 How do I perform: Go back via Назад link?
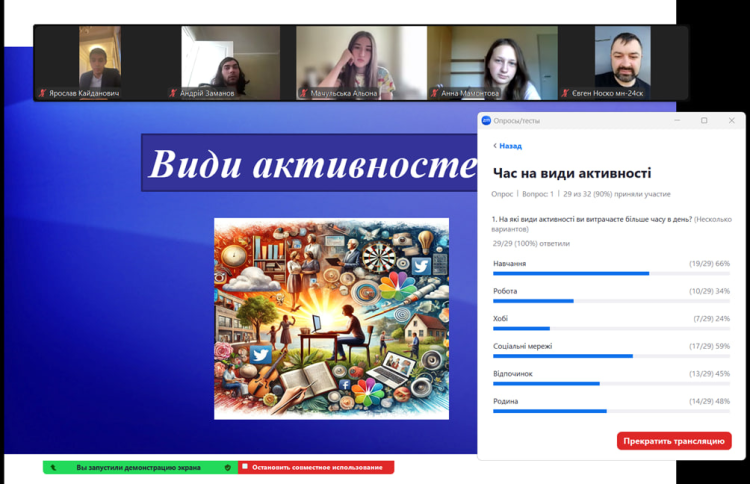click(x=510, y=146)
